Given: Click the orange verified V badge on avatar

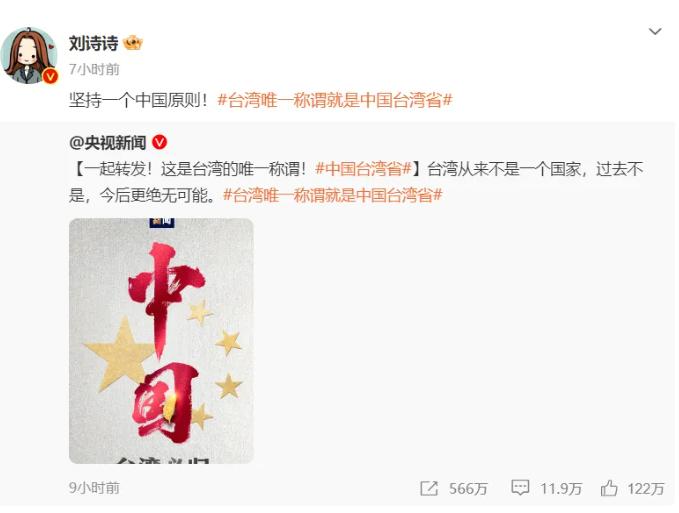Looking at the screenshot, I should pos(50,77).
